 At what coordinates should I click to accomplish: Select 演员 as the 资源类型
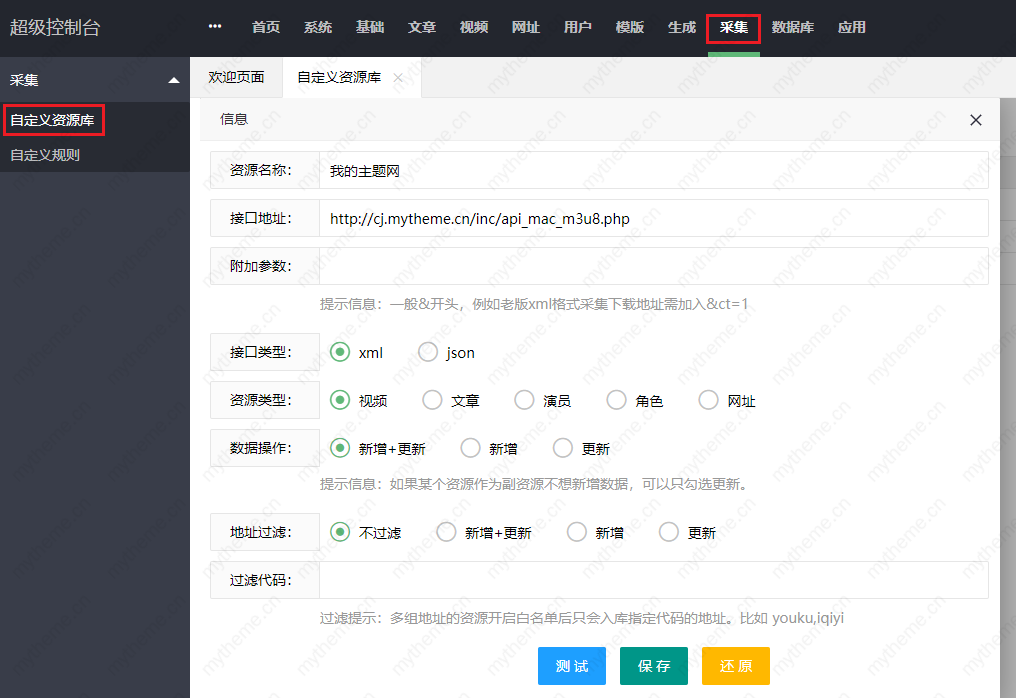524,399
